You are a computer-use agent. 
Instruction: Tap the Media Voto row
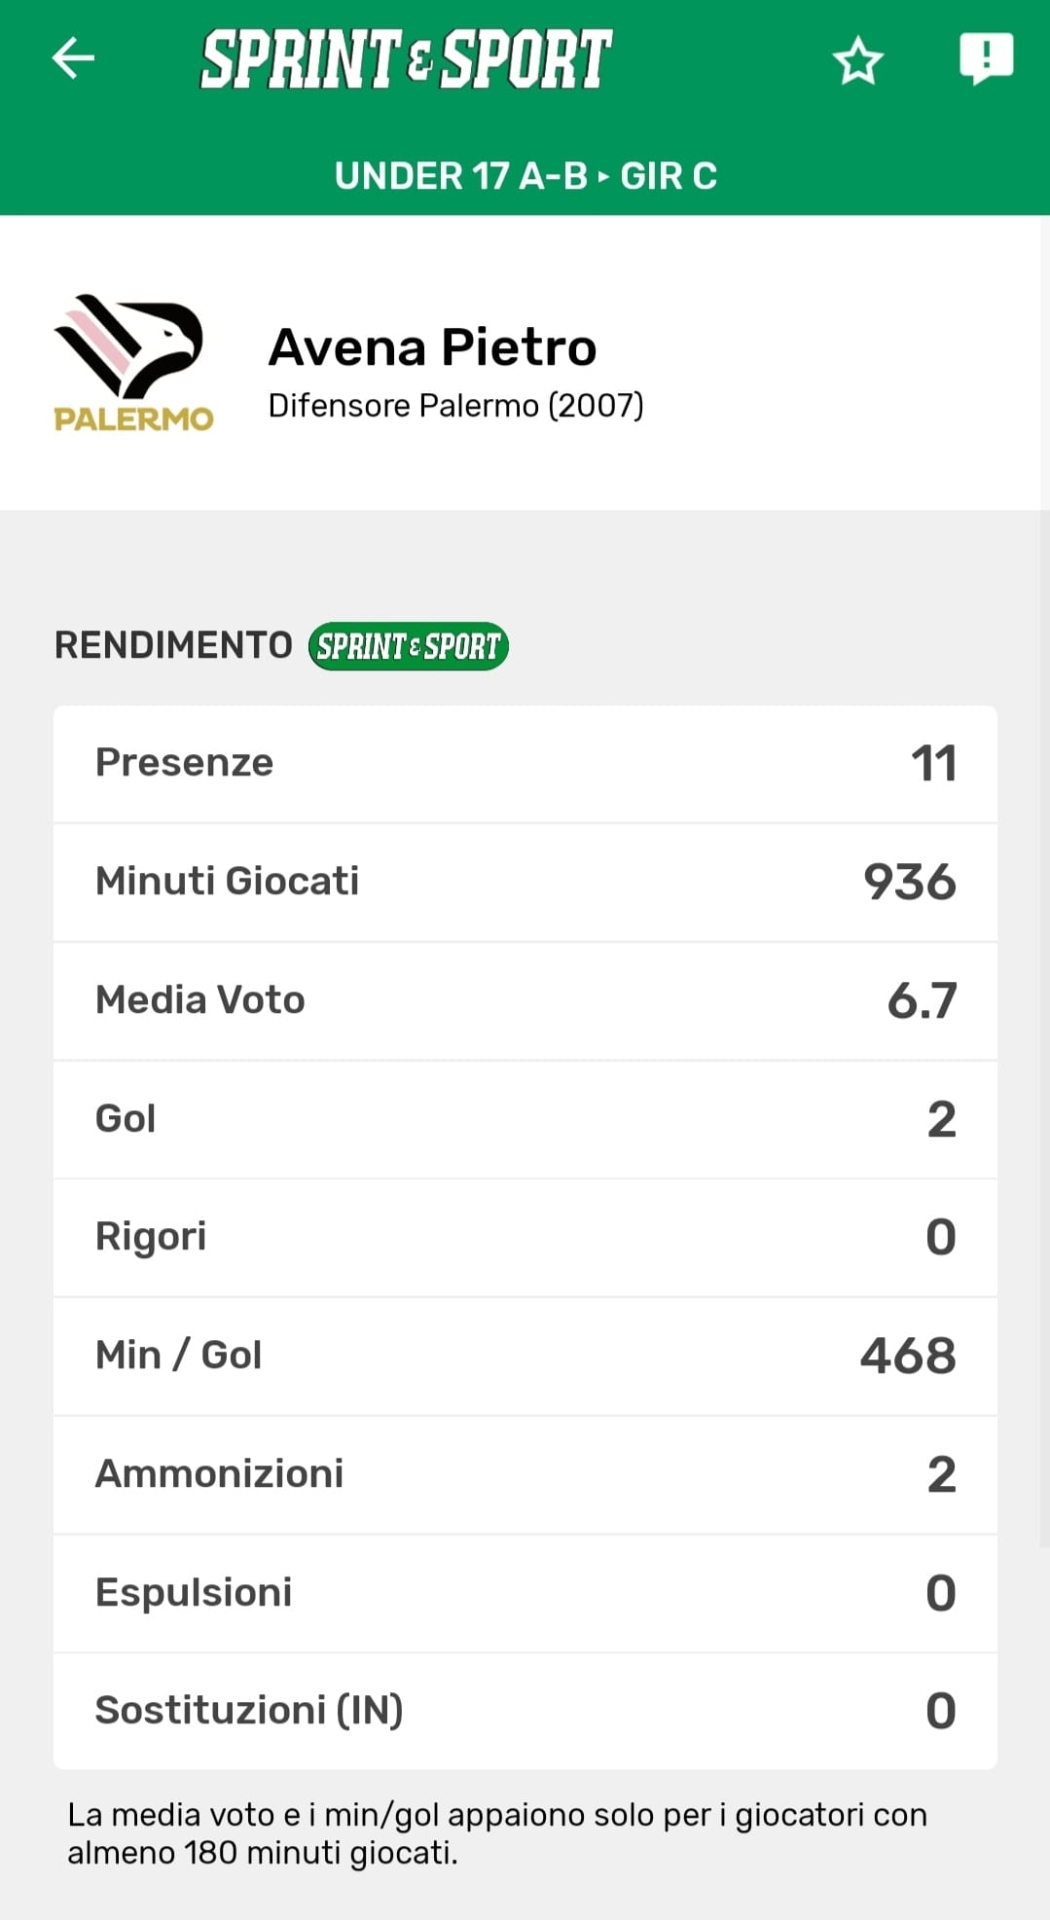click(525, 1001)
